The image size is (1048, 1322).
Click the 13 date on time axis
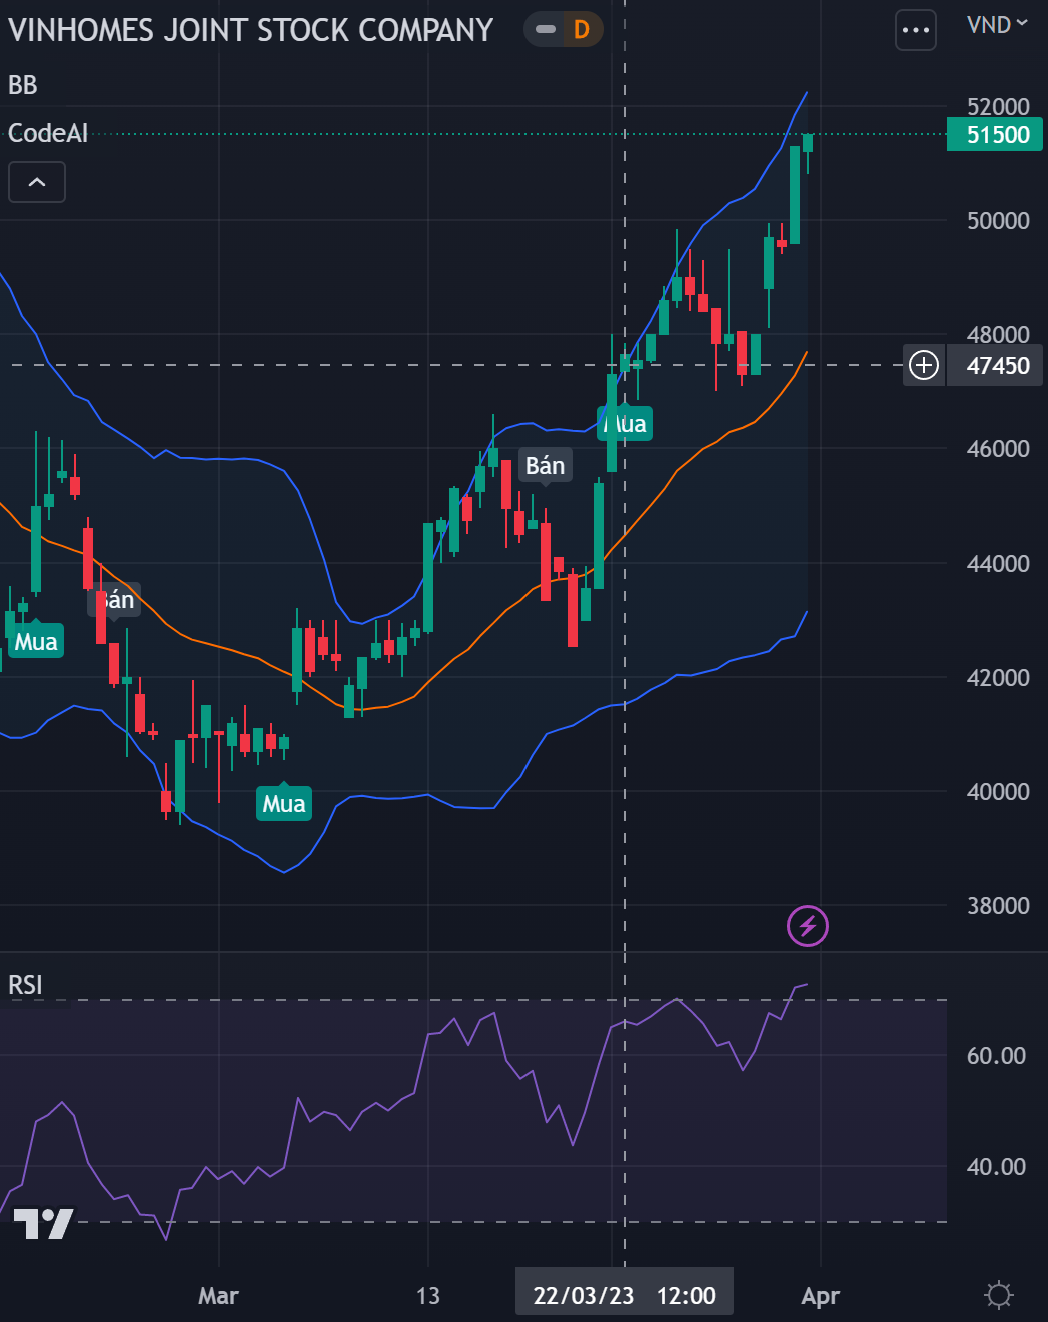pyautogui.click(x=427, y=1296)
